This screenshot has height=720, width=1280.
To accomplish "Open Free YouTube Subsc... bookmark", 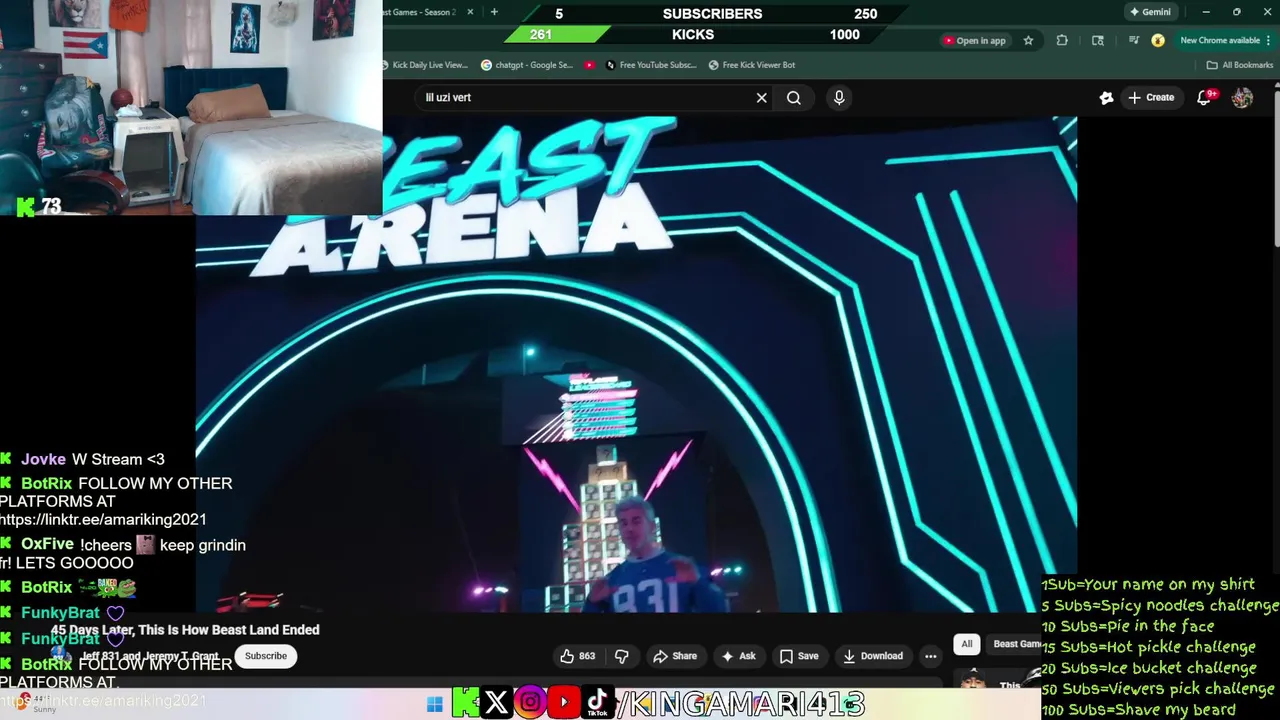I will point(650,65).
